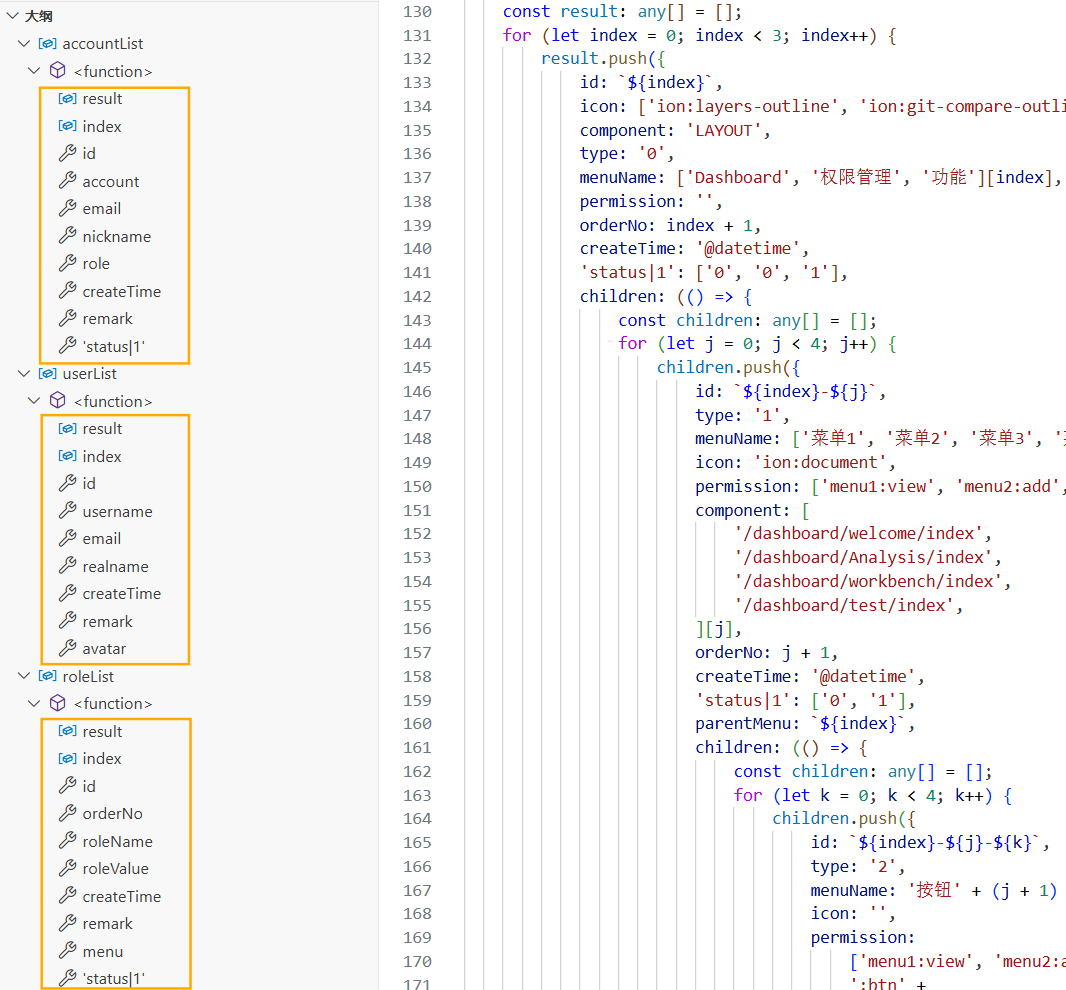1066x990 pixels.
Task: Click the cube icon of roleList's <function>
Action: coord(58,703)
